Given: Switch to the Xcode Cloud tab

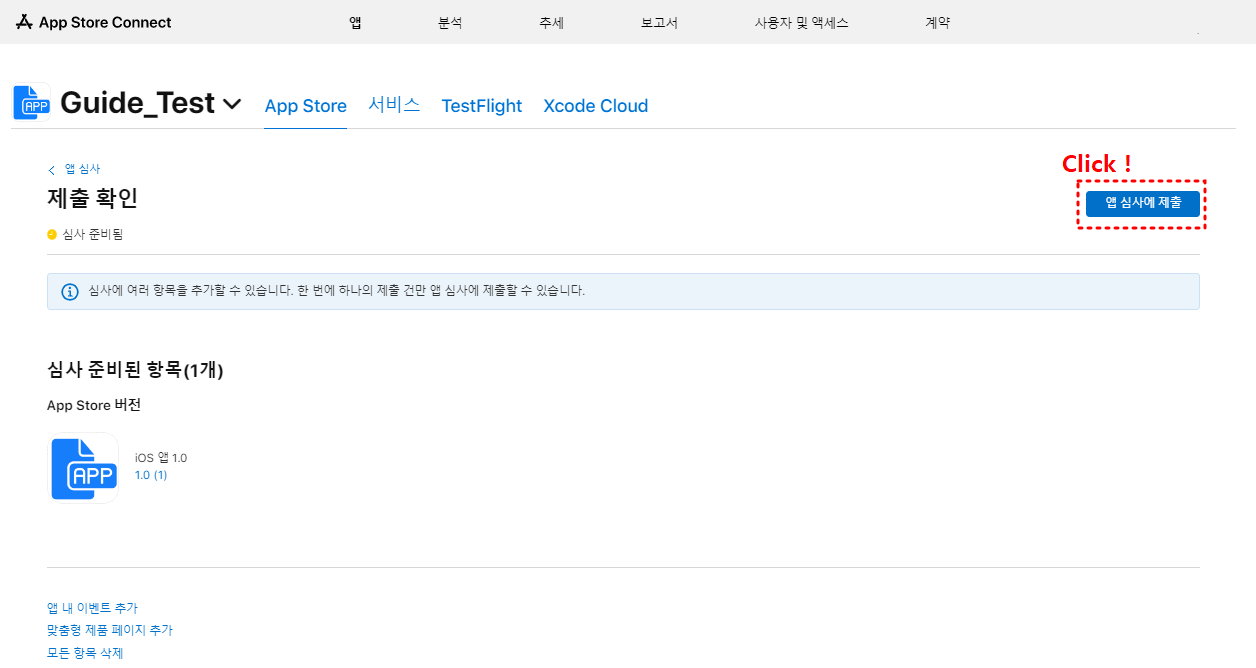Looking at the screenshot, I should click(596, 106).
